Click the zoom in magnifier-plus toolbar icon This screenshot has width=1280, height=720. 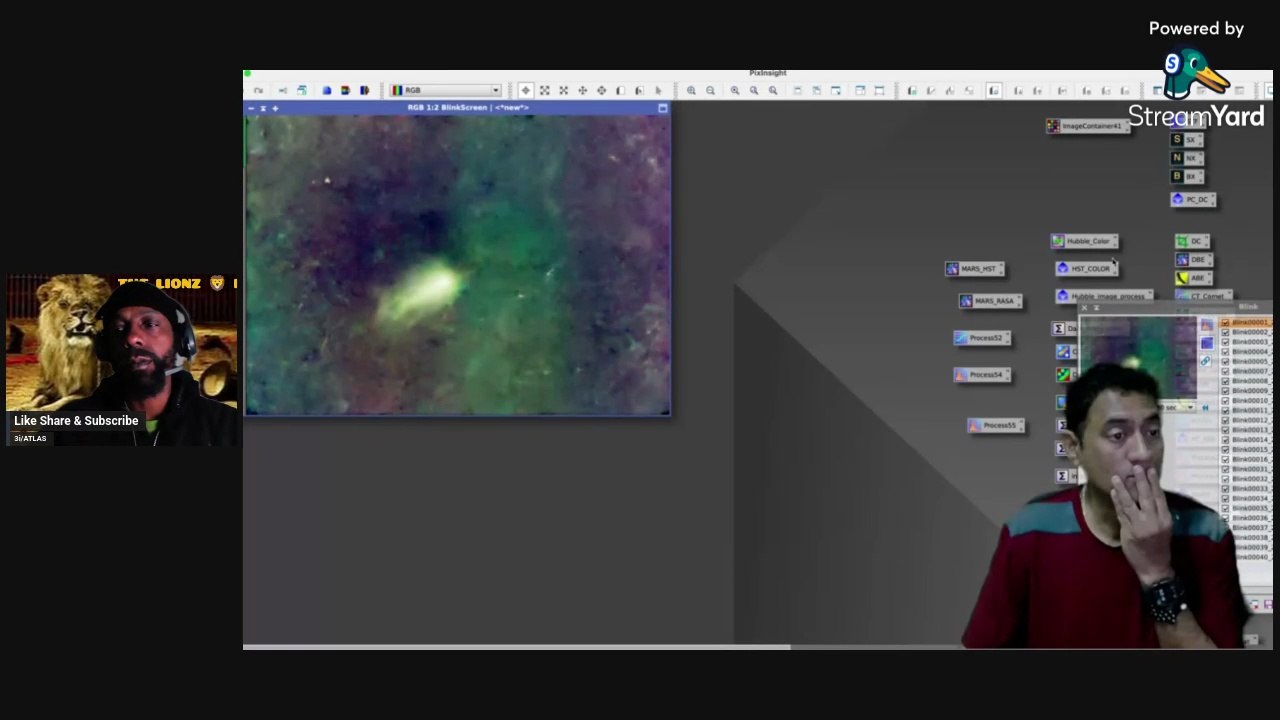click(x=691, y=91)
